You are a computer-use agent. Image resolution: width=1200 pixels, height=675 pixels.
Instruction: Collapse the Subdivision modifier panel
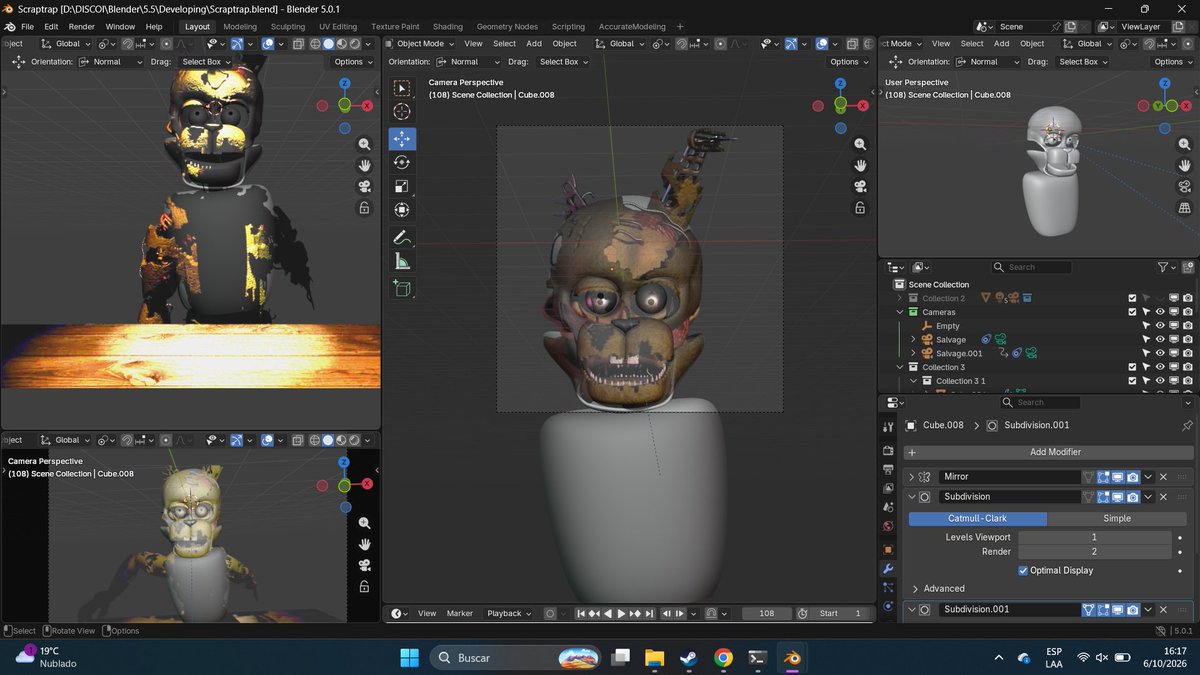click(x=911, y=497)
